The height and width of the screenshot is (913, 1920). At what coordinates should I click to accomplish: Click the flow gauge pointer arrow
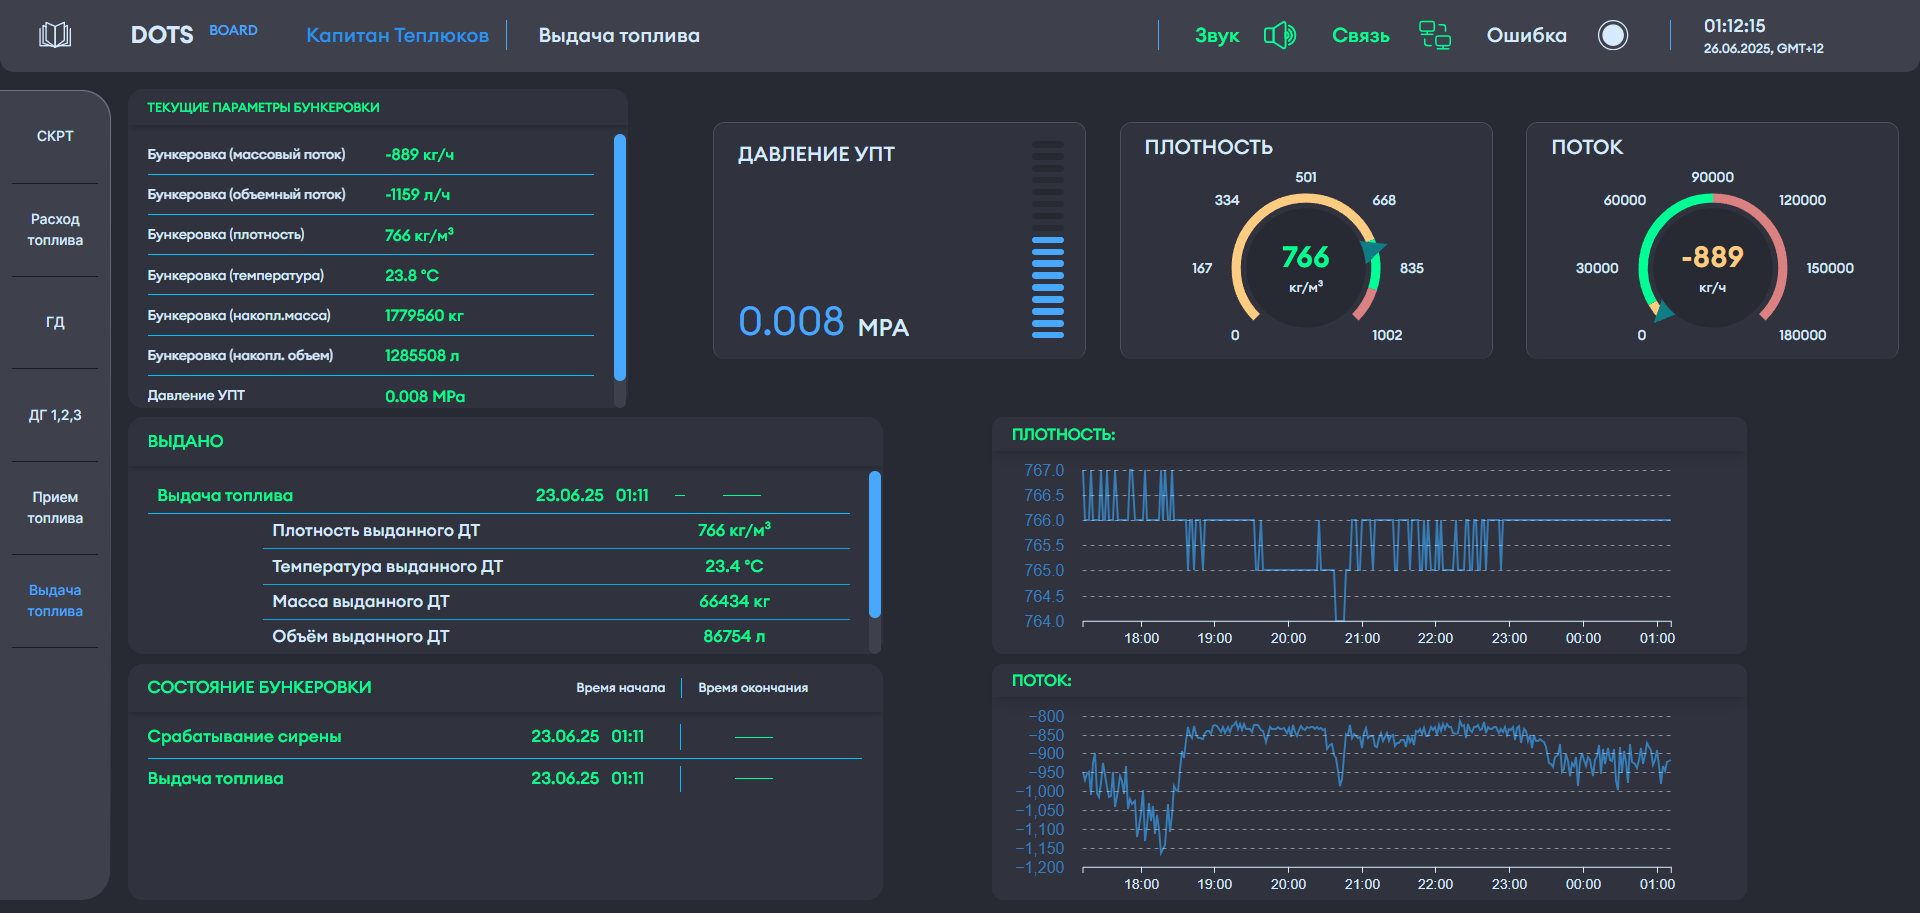click(x=1662, y=312)
